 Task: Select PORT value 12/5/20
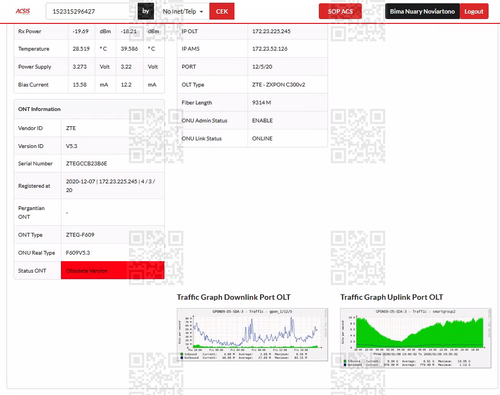click(262, 67)
